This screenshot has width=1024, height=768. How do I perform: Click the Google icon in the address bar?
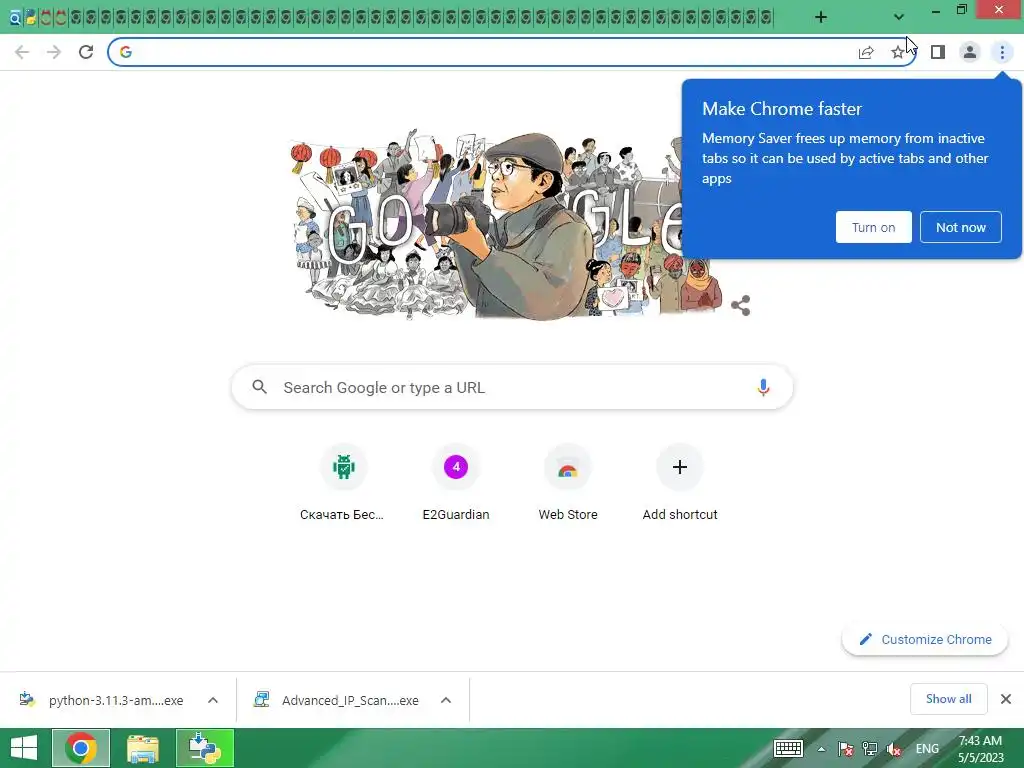click(x=126, y=52)
